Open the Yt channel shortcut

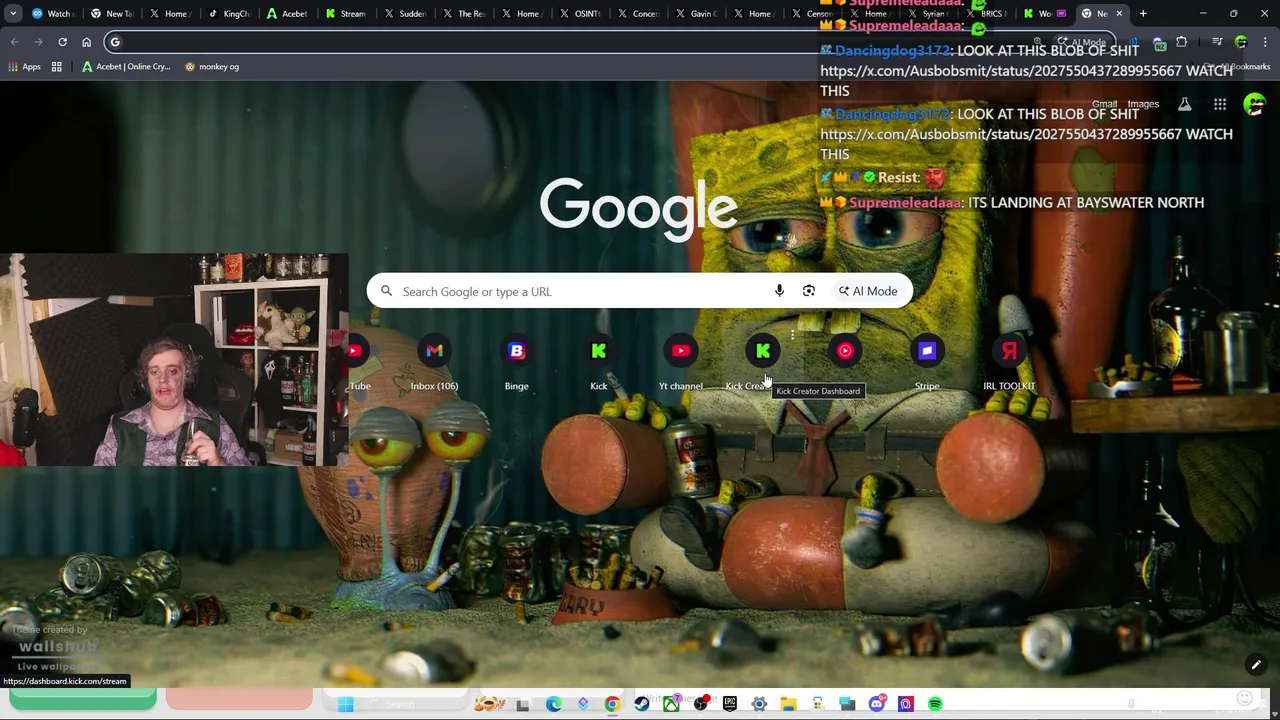pyautogui.click(x=681, y=363)
